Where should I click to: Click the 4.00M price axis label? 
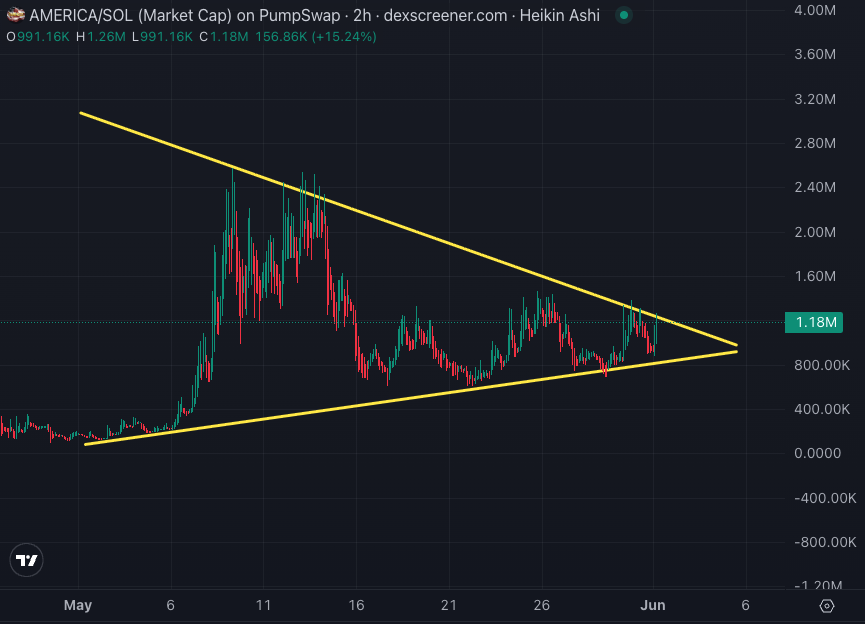815,10
